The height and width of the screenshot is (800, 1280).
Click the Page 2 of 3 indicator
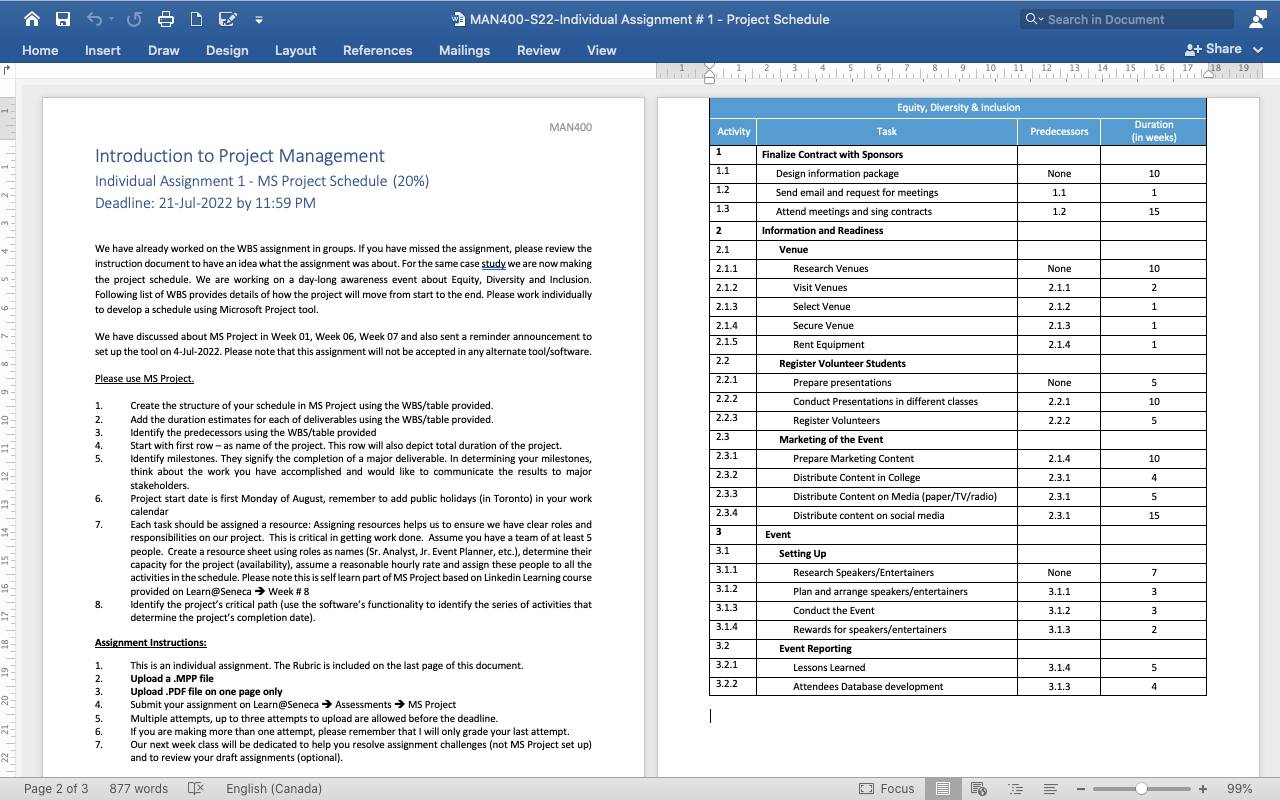[x=56, y=788]
